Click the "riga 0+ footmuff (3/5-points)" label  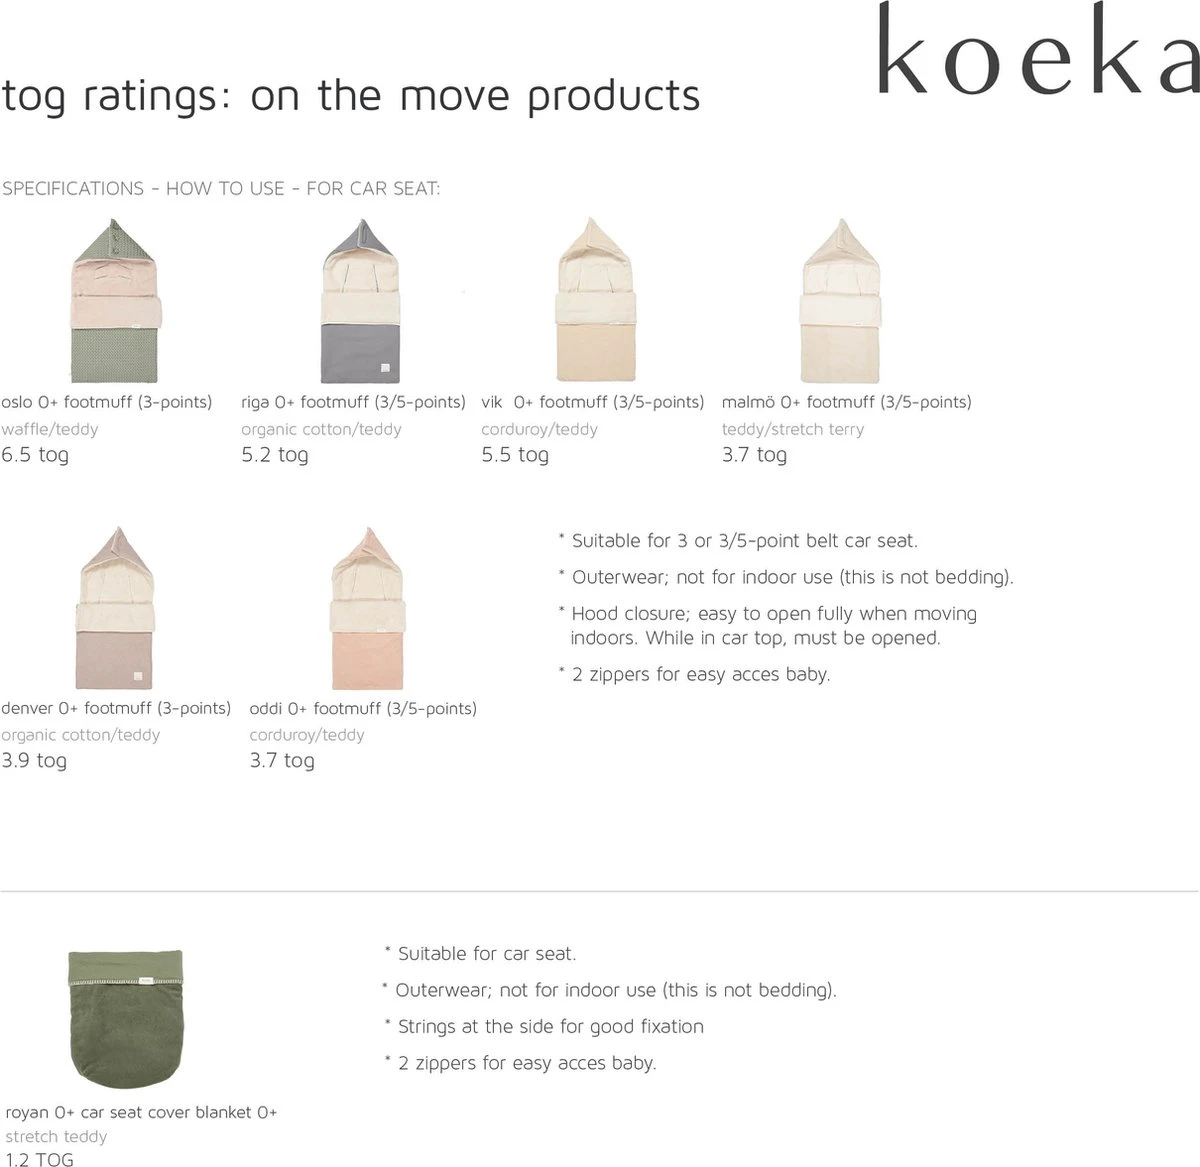353,402
